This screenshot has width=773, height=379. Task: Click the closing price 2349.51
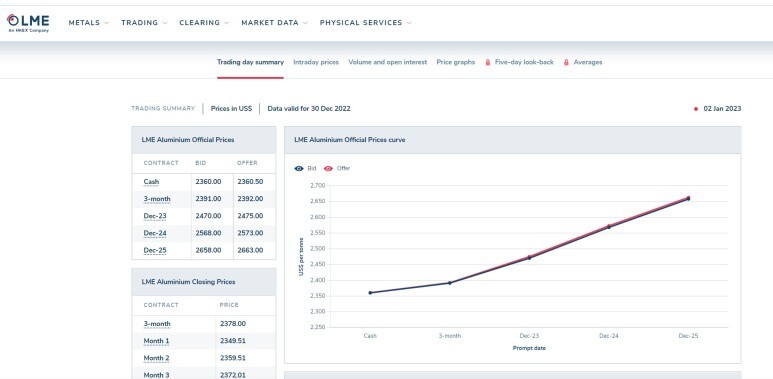tap(233, 341)
